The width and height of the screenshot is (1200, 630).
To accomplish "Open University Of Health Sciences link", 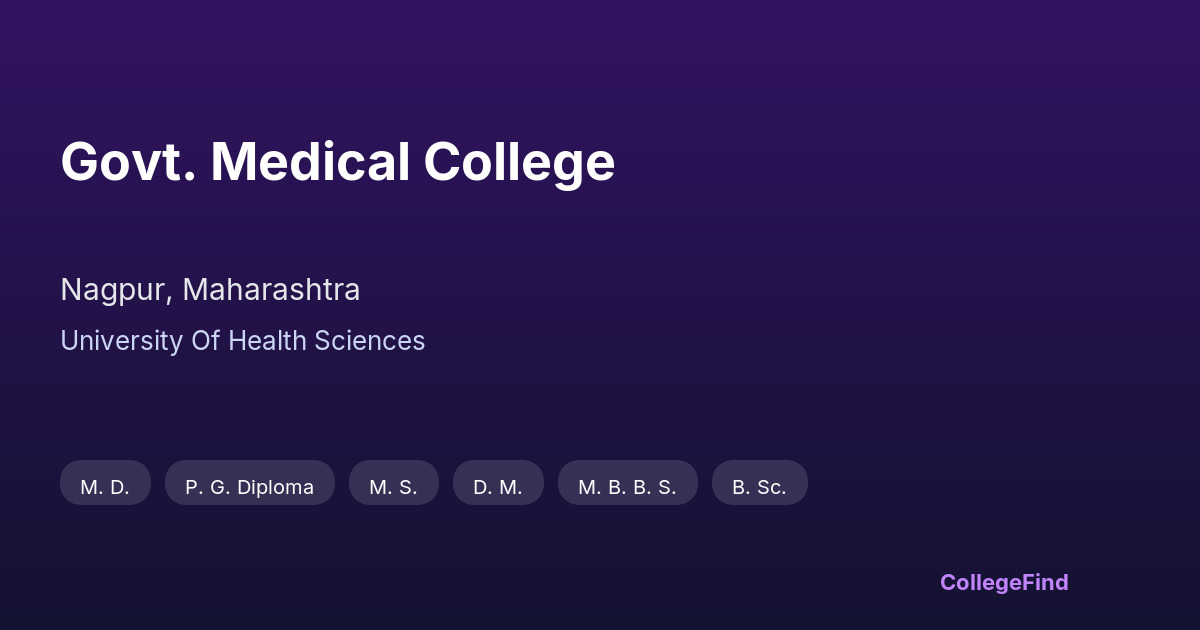I will coord(242,341).
